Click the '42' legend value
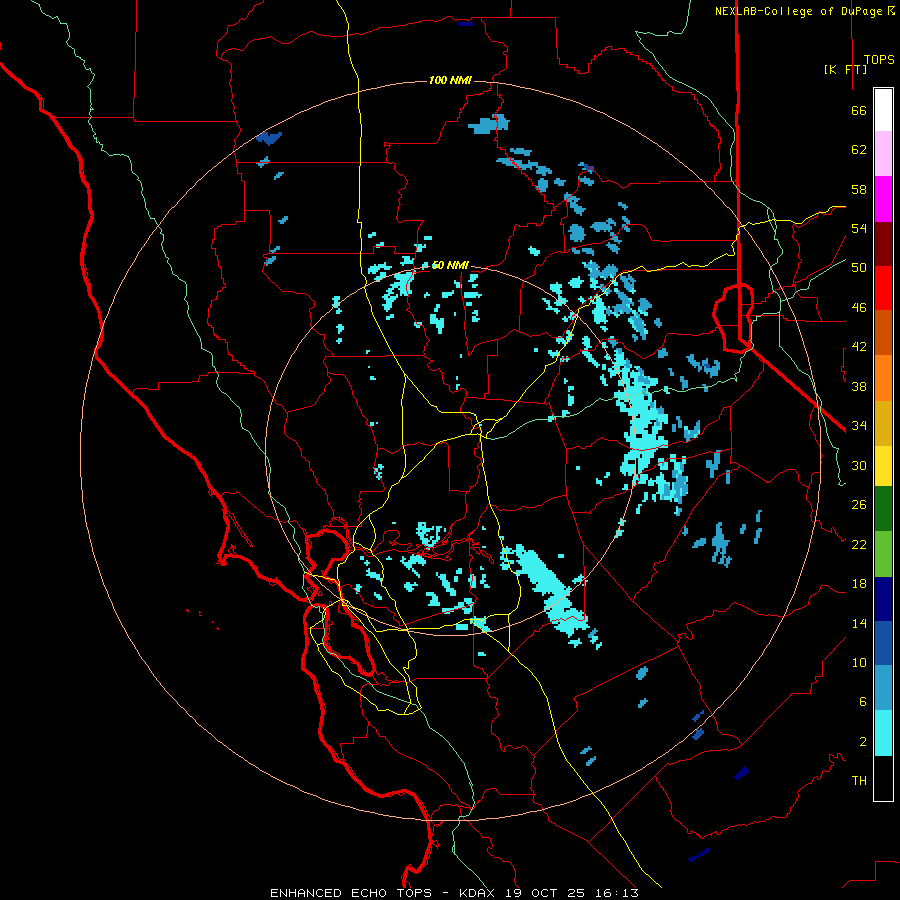This screenshot has height=900, width=900. tap(859, 347)
